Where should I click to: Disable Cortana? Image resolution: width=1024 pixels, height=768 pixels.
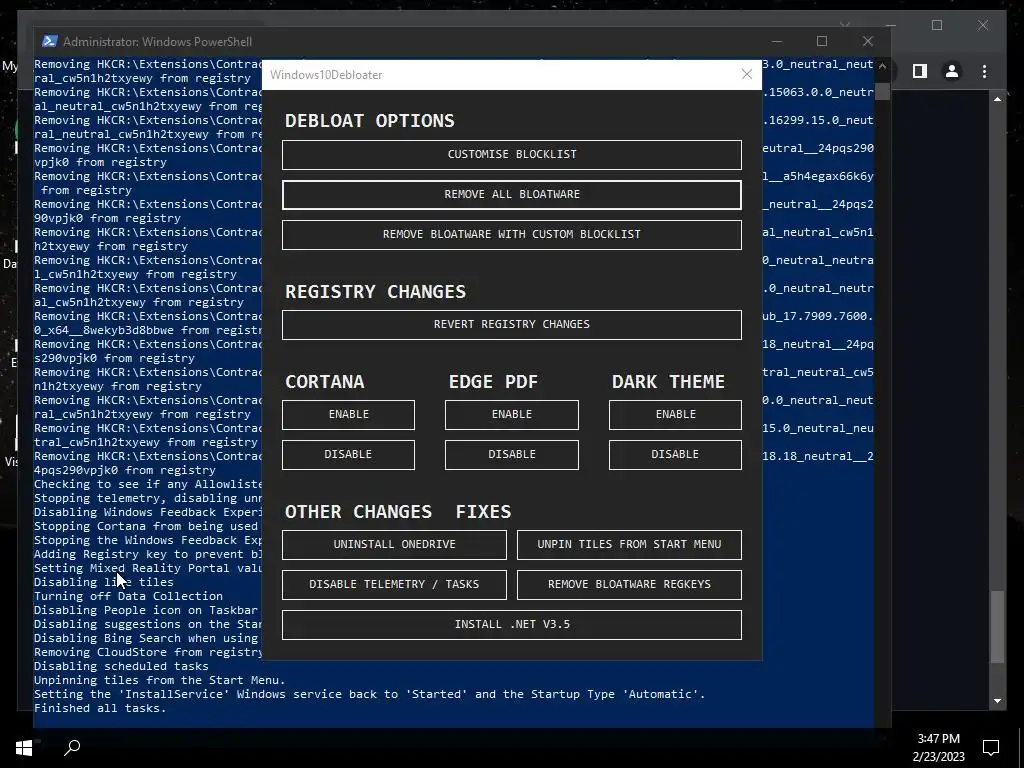coord(348,455)
